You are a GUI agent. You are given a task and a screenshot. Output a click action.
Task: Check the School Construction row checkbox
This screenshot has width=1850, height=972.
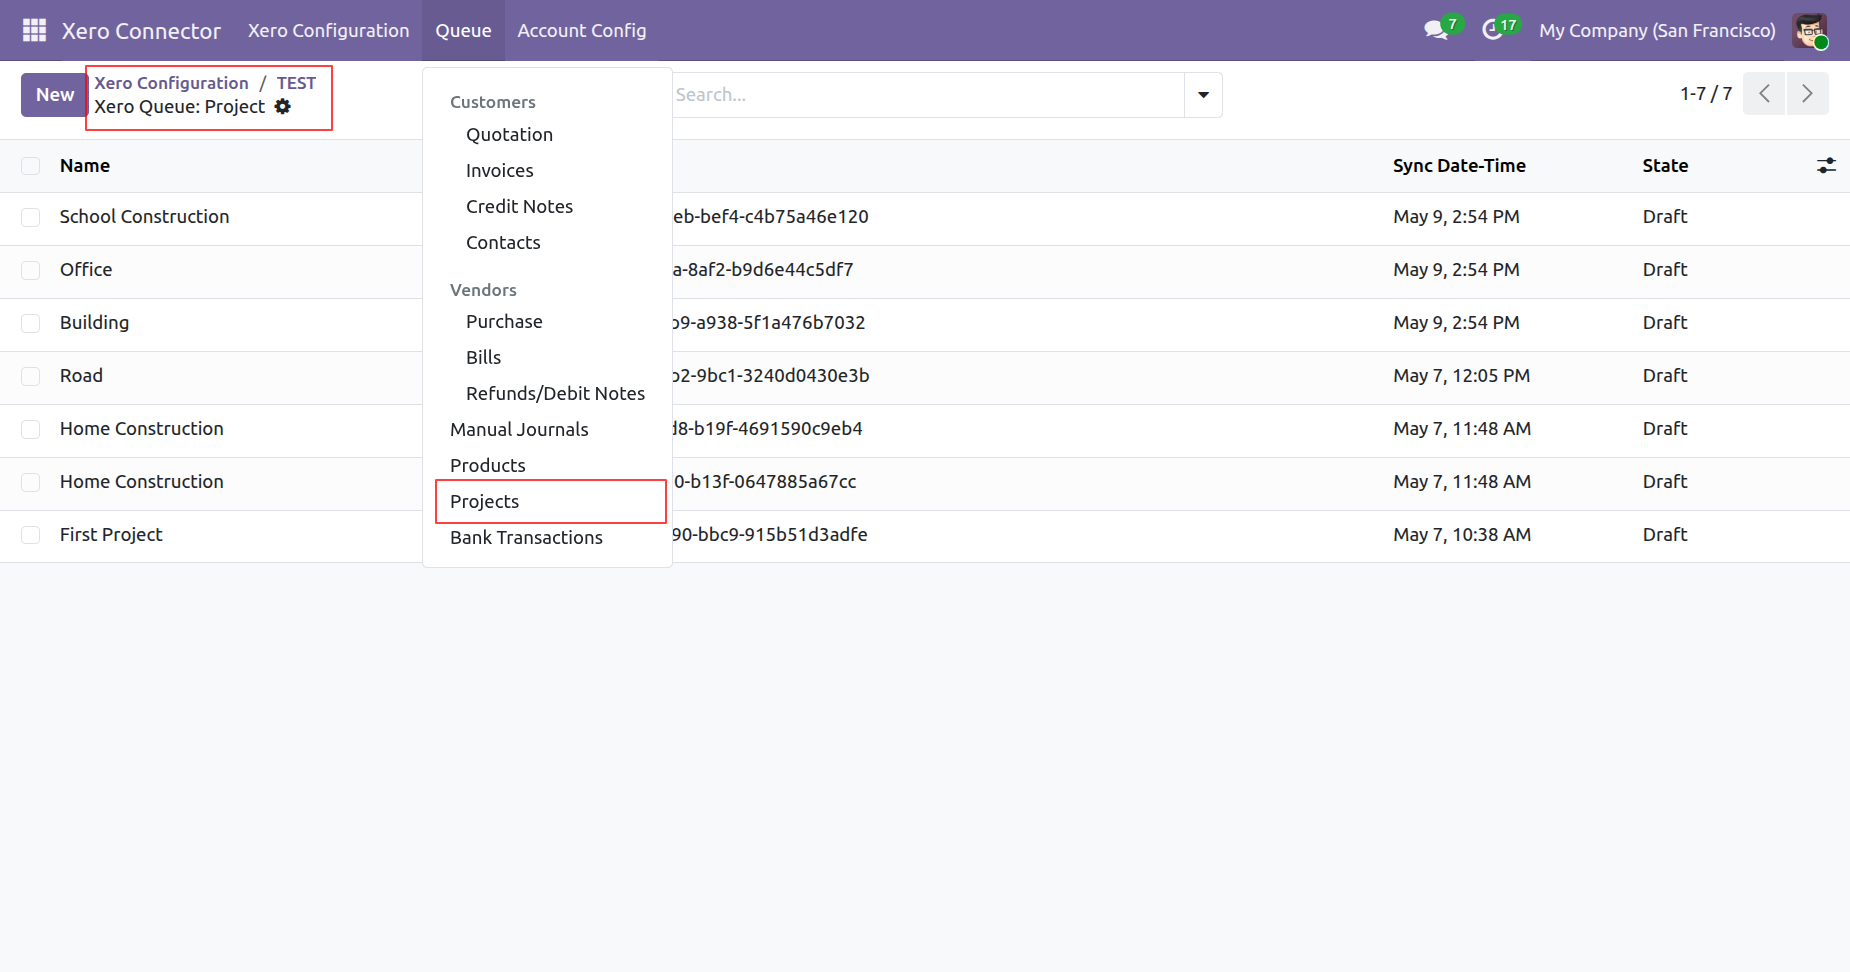coord(31,217)
